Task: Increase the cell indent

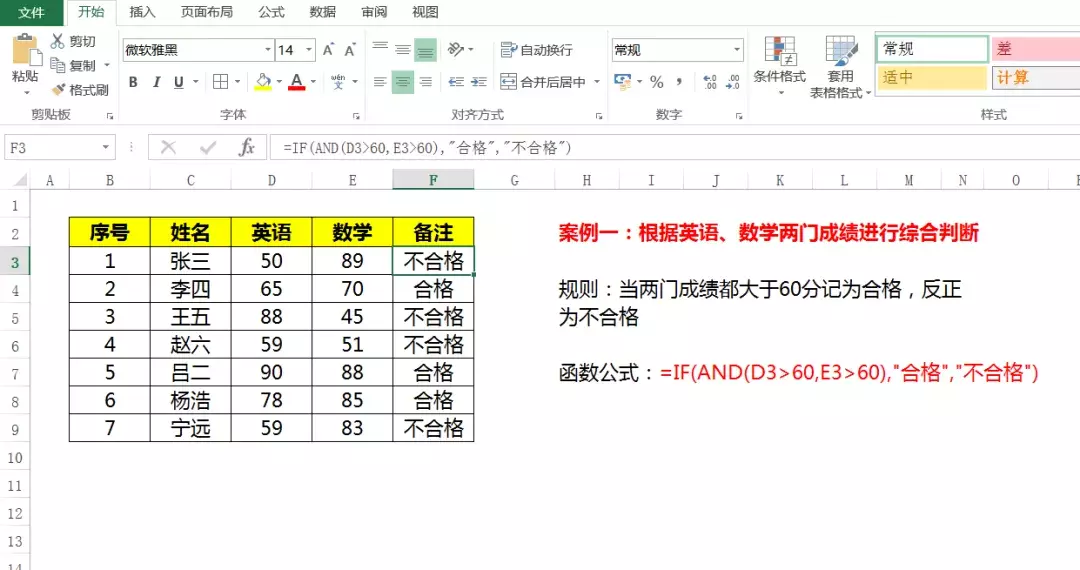Action: [479, 82]
